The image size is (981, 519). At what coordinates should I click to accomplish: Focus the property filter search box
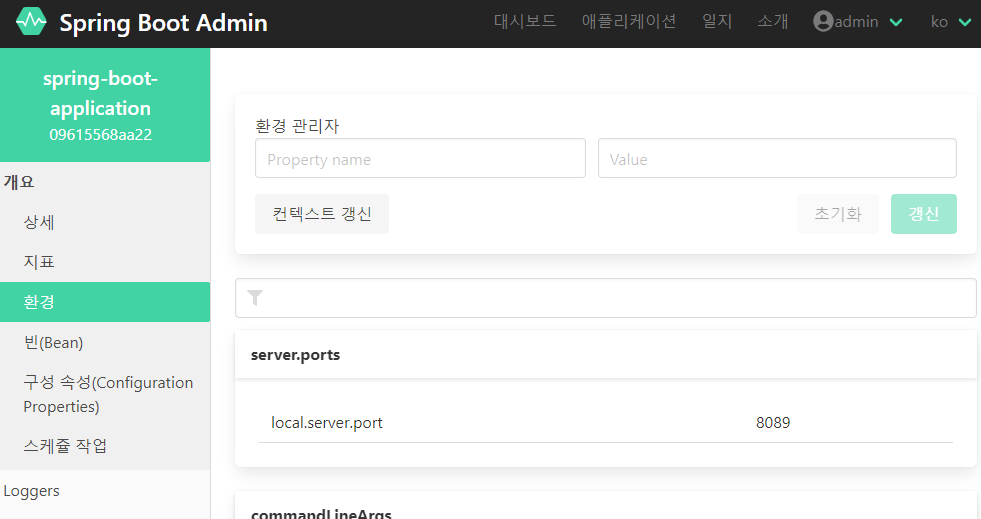pos(606,298)
